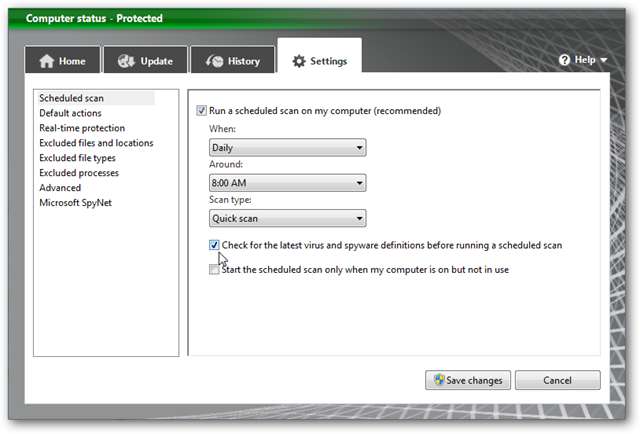The height and width of the screenshot is (434, 640).
Task: Open the When dropdown set to Daily
Action: tap(287, 147)
